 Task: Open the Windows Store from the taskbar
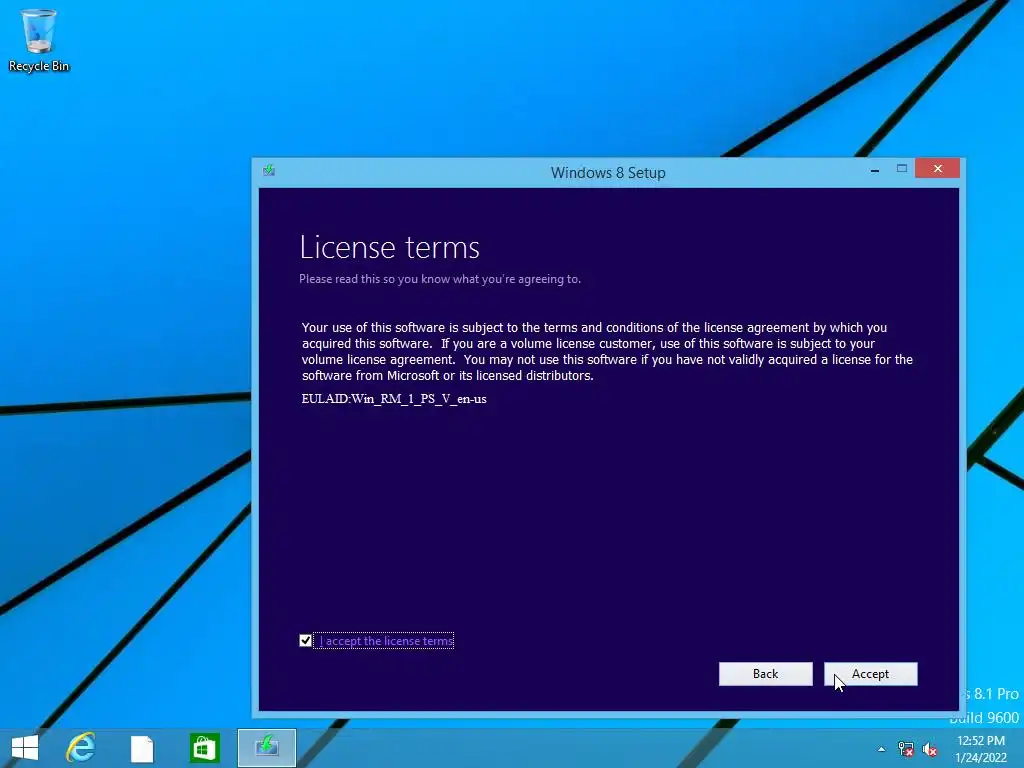[204, 748]
